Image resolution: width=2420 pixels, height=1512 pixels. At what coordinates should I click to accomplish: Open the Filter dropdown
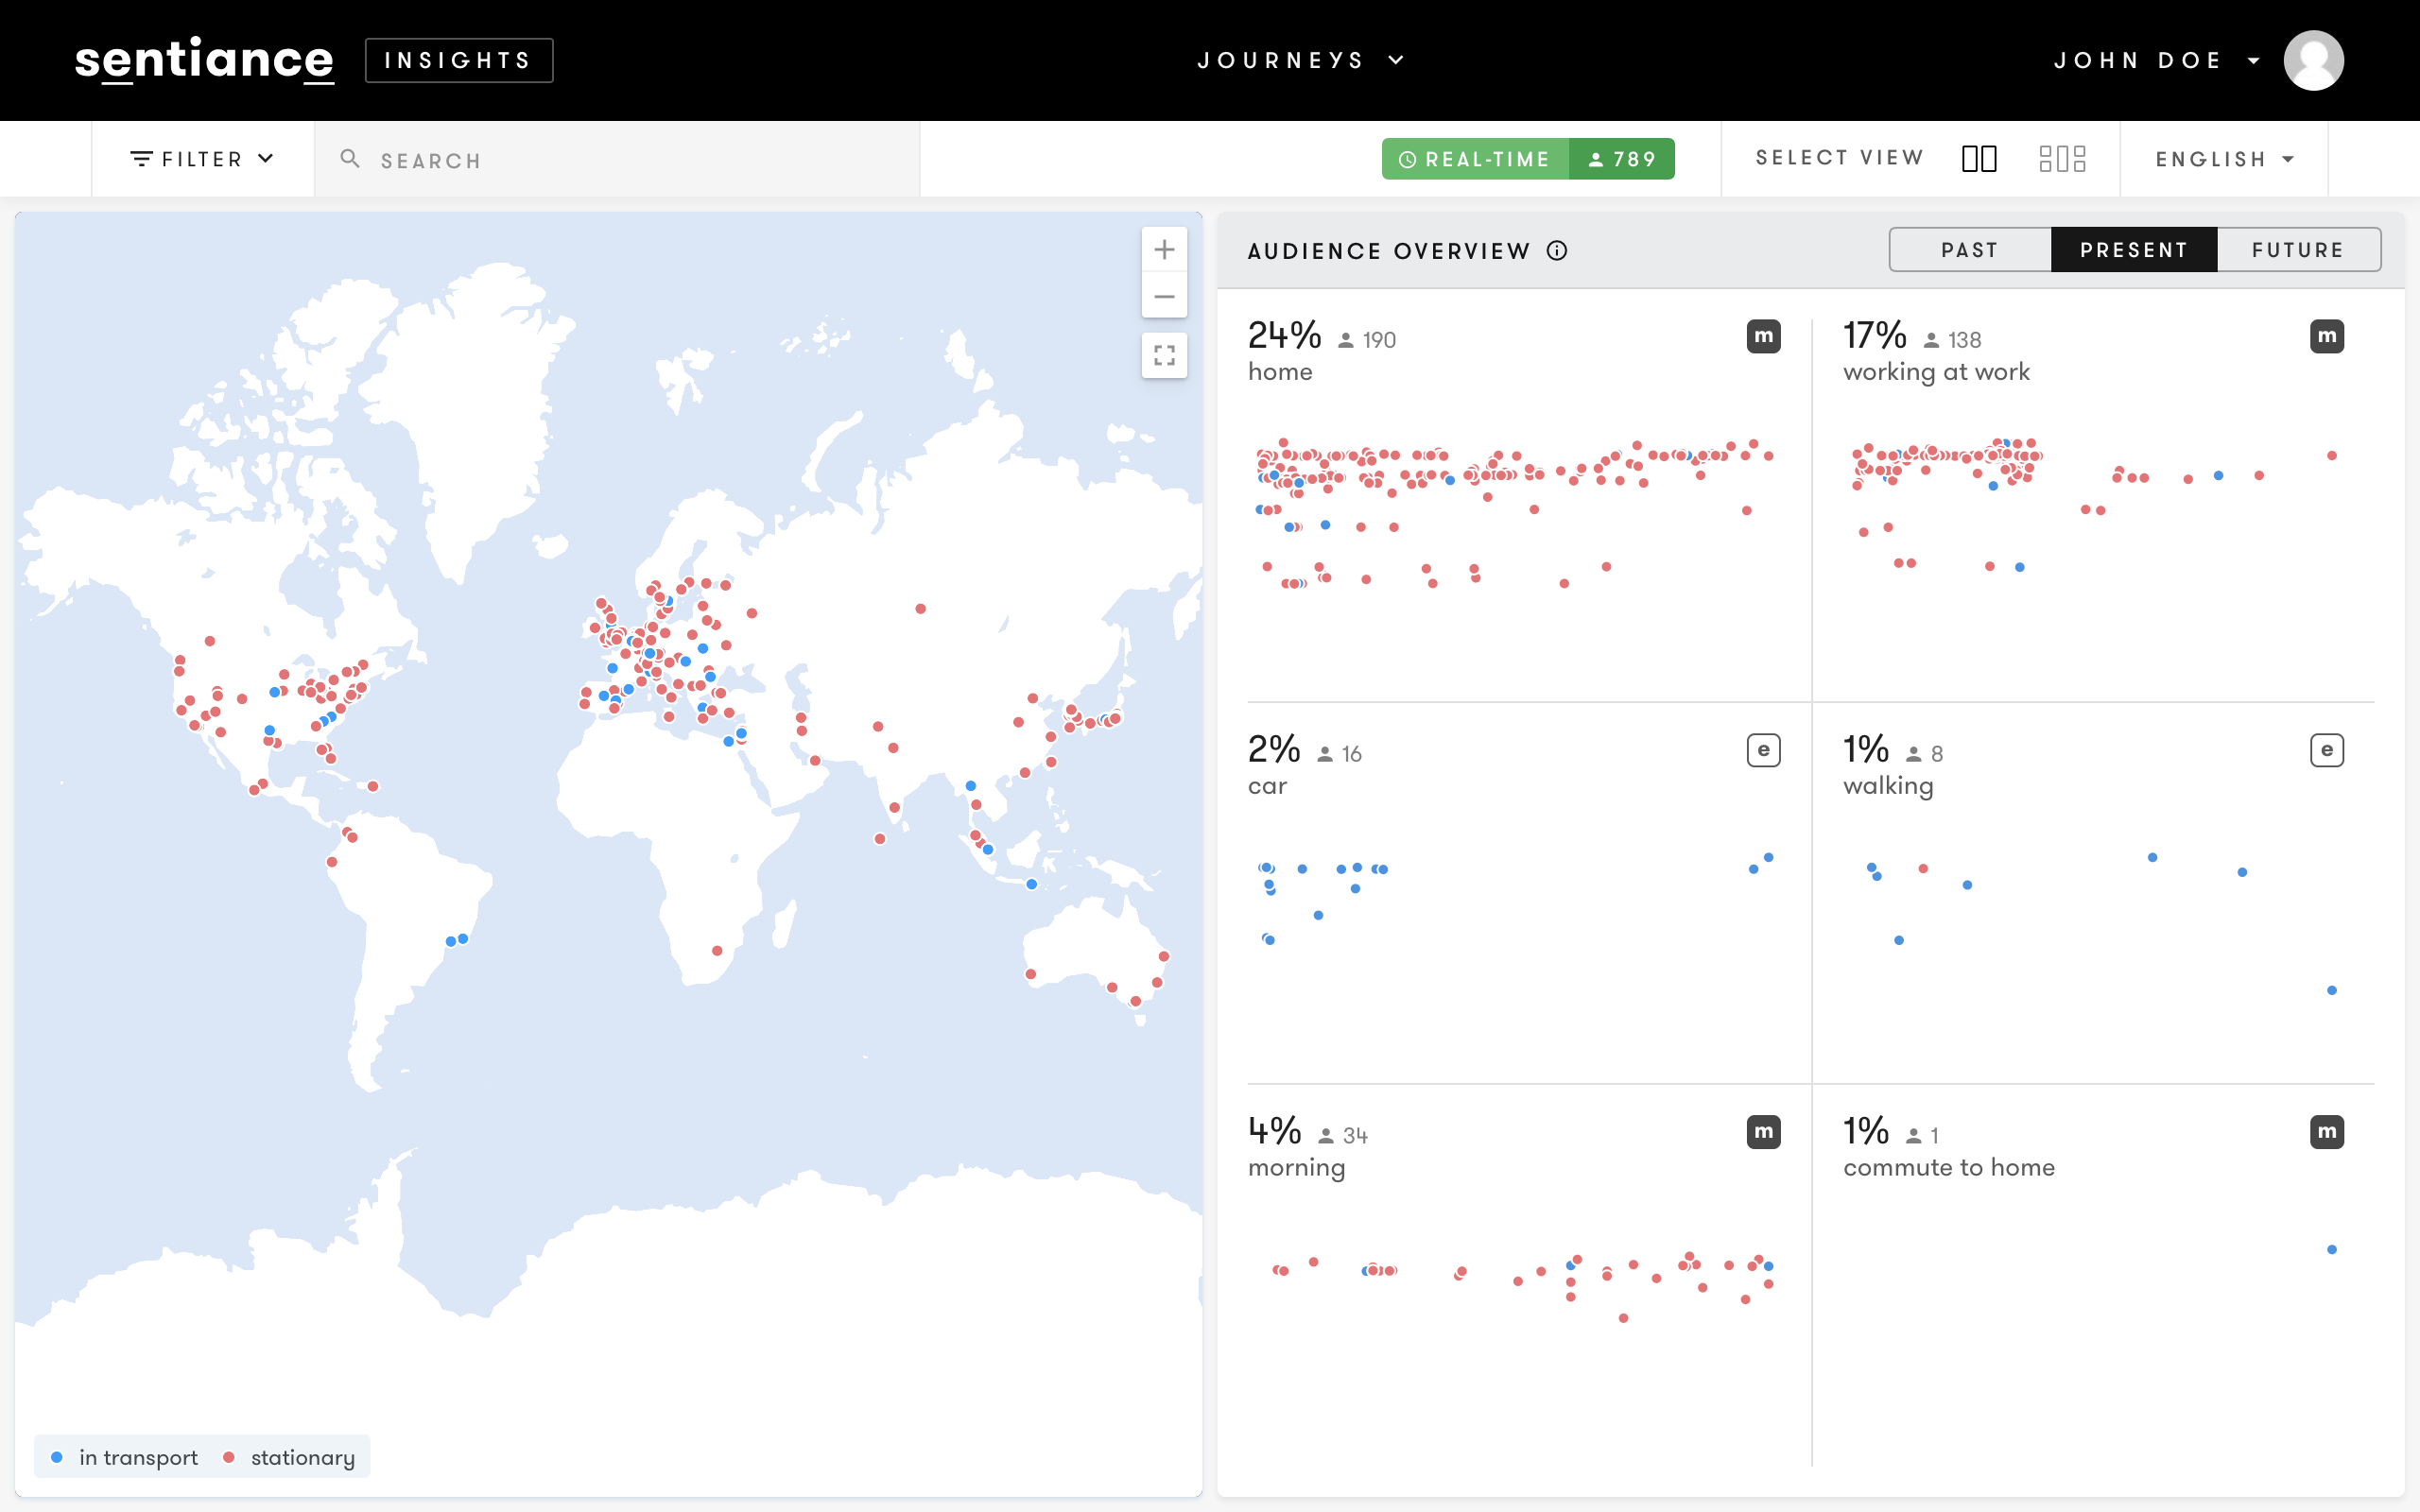pyautogui.click(x=202, y=159)
